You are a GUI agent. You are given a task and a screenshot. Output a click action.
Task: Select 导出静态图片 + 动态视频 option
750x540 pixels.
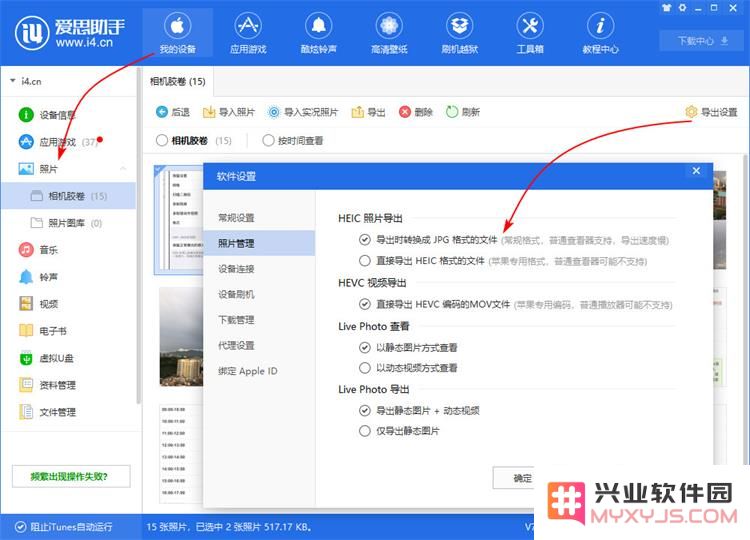point(364,410)
